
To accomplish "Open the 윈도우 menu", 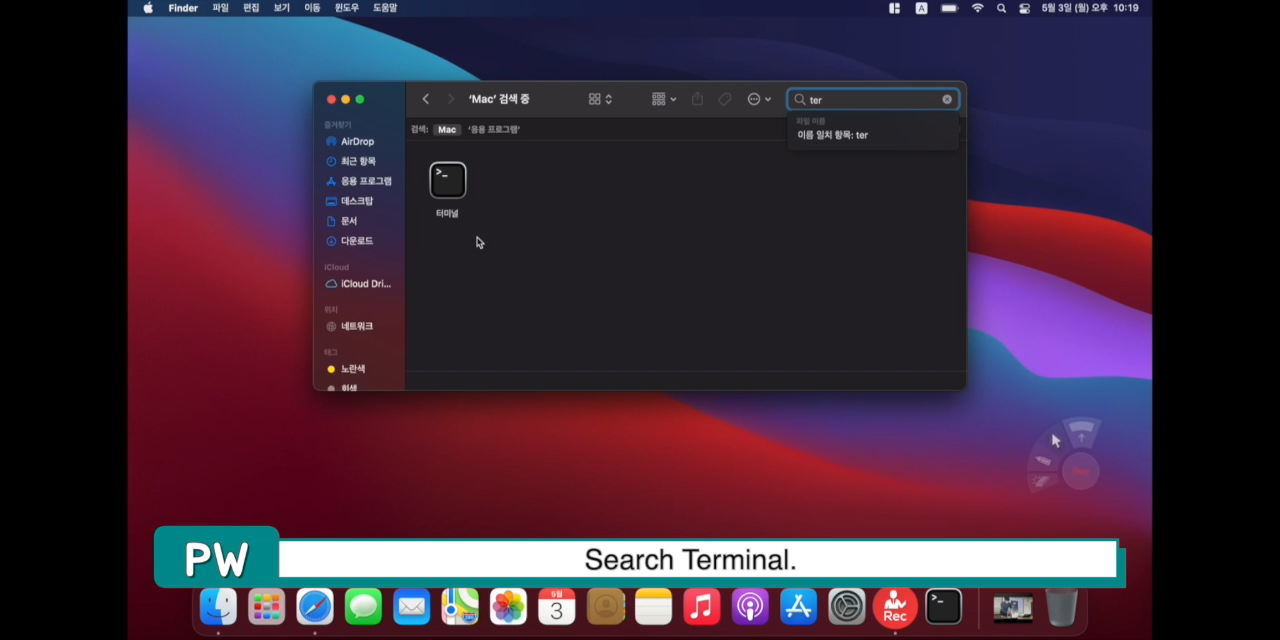I will (x=347, y=8).
